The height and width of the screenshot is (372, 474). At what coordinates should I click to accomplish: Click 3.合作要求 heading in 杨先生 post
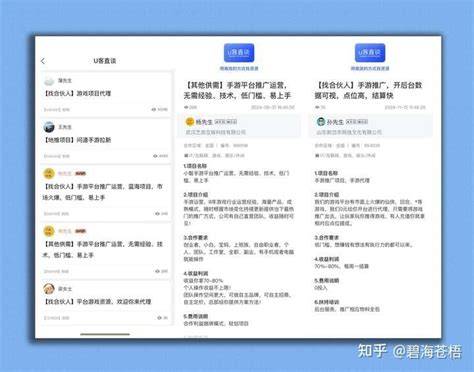click(196, 238)
